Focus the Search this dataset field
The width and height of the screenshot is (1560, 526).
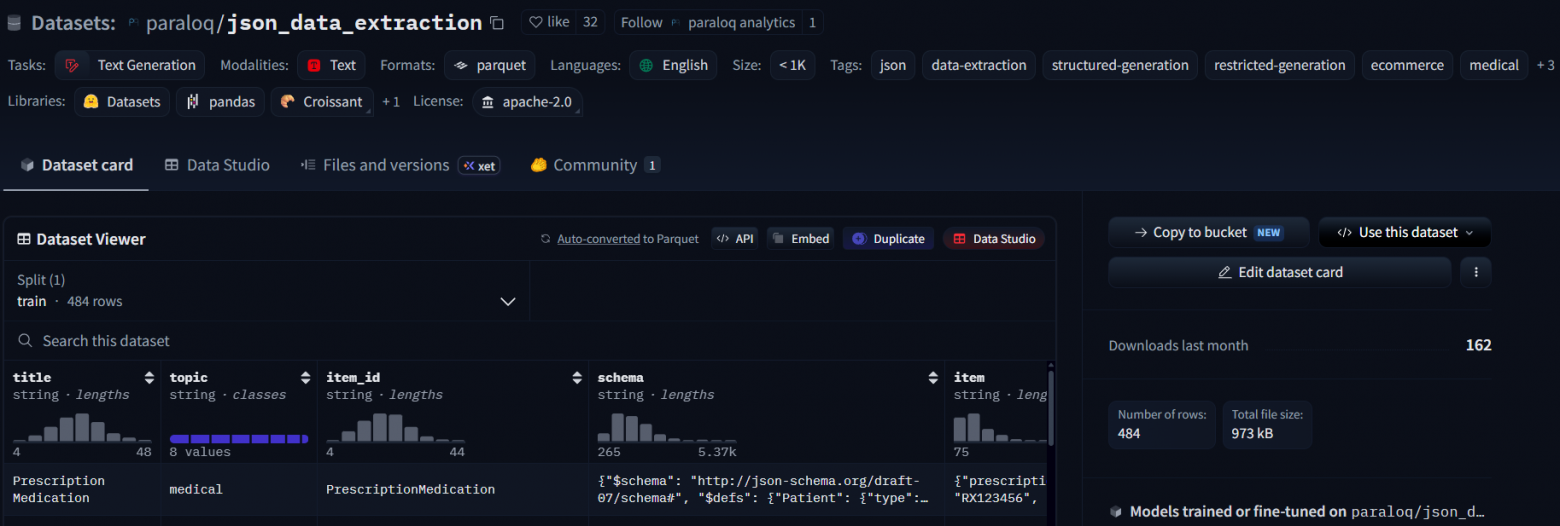click(x=528, y=341)
